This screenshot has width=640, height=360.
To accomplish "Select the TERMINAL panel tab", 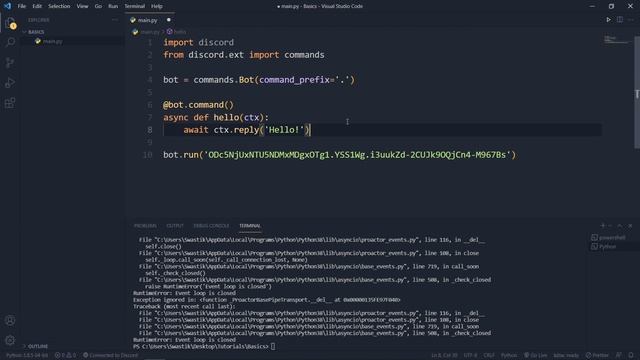I will coord(250,226).
